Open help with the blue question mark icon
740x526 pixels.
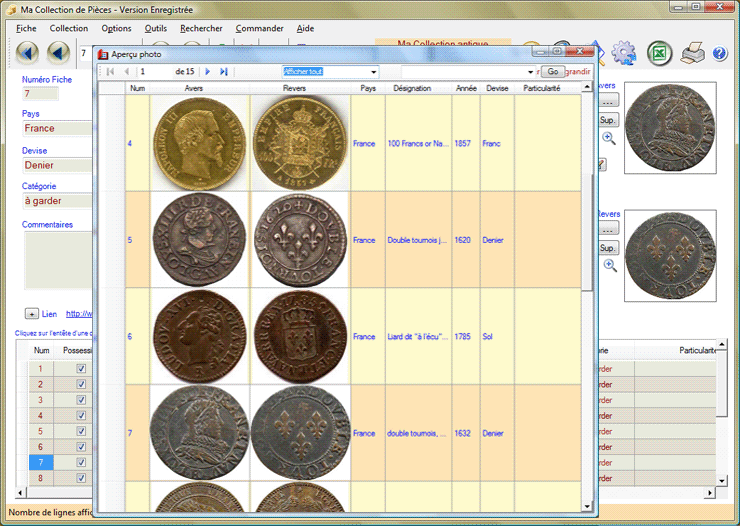tap(720, 53)
